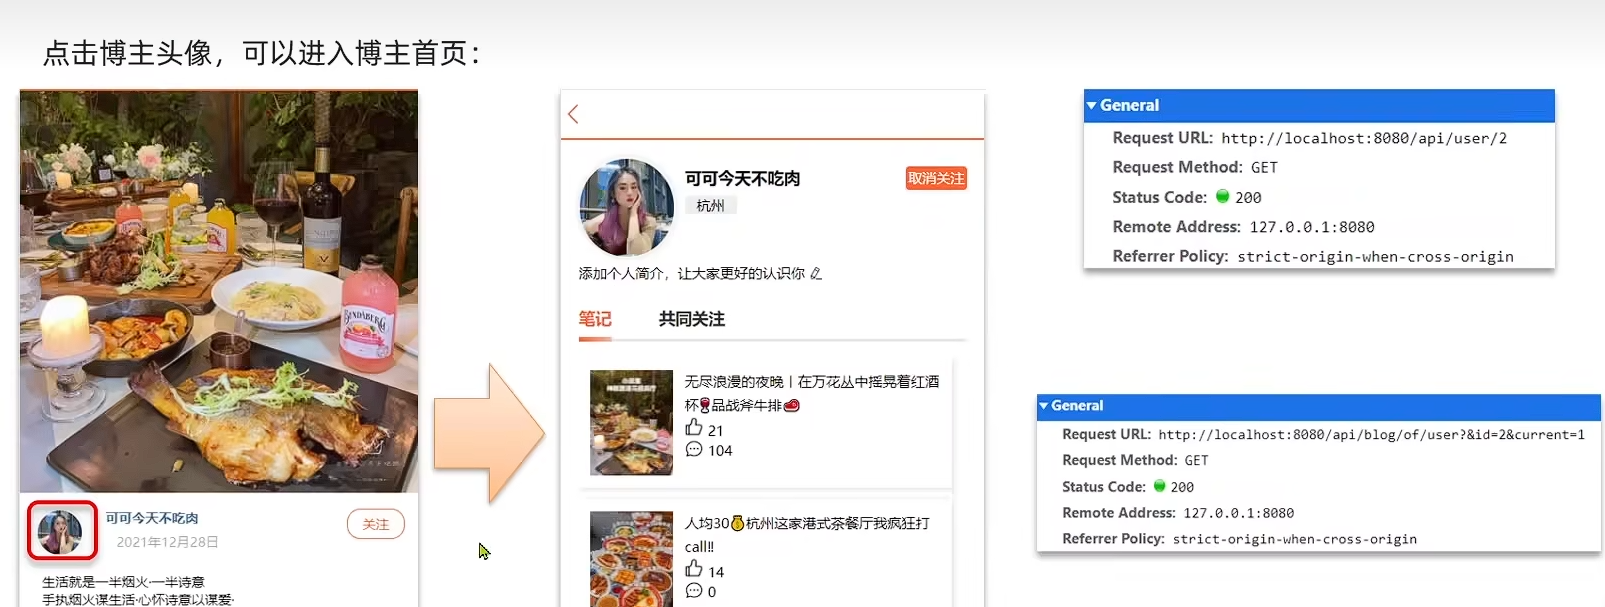Click the 关注 follow button
Screen dimensions: 1605x607
[376, 524]
